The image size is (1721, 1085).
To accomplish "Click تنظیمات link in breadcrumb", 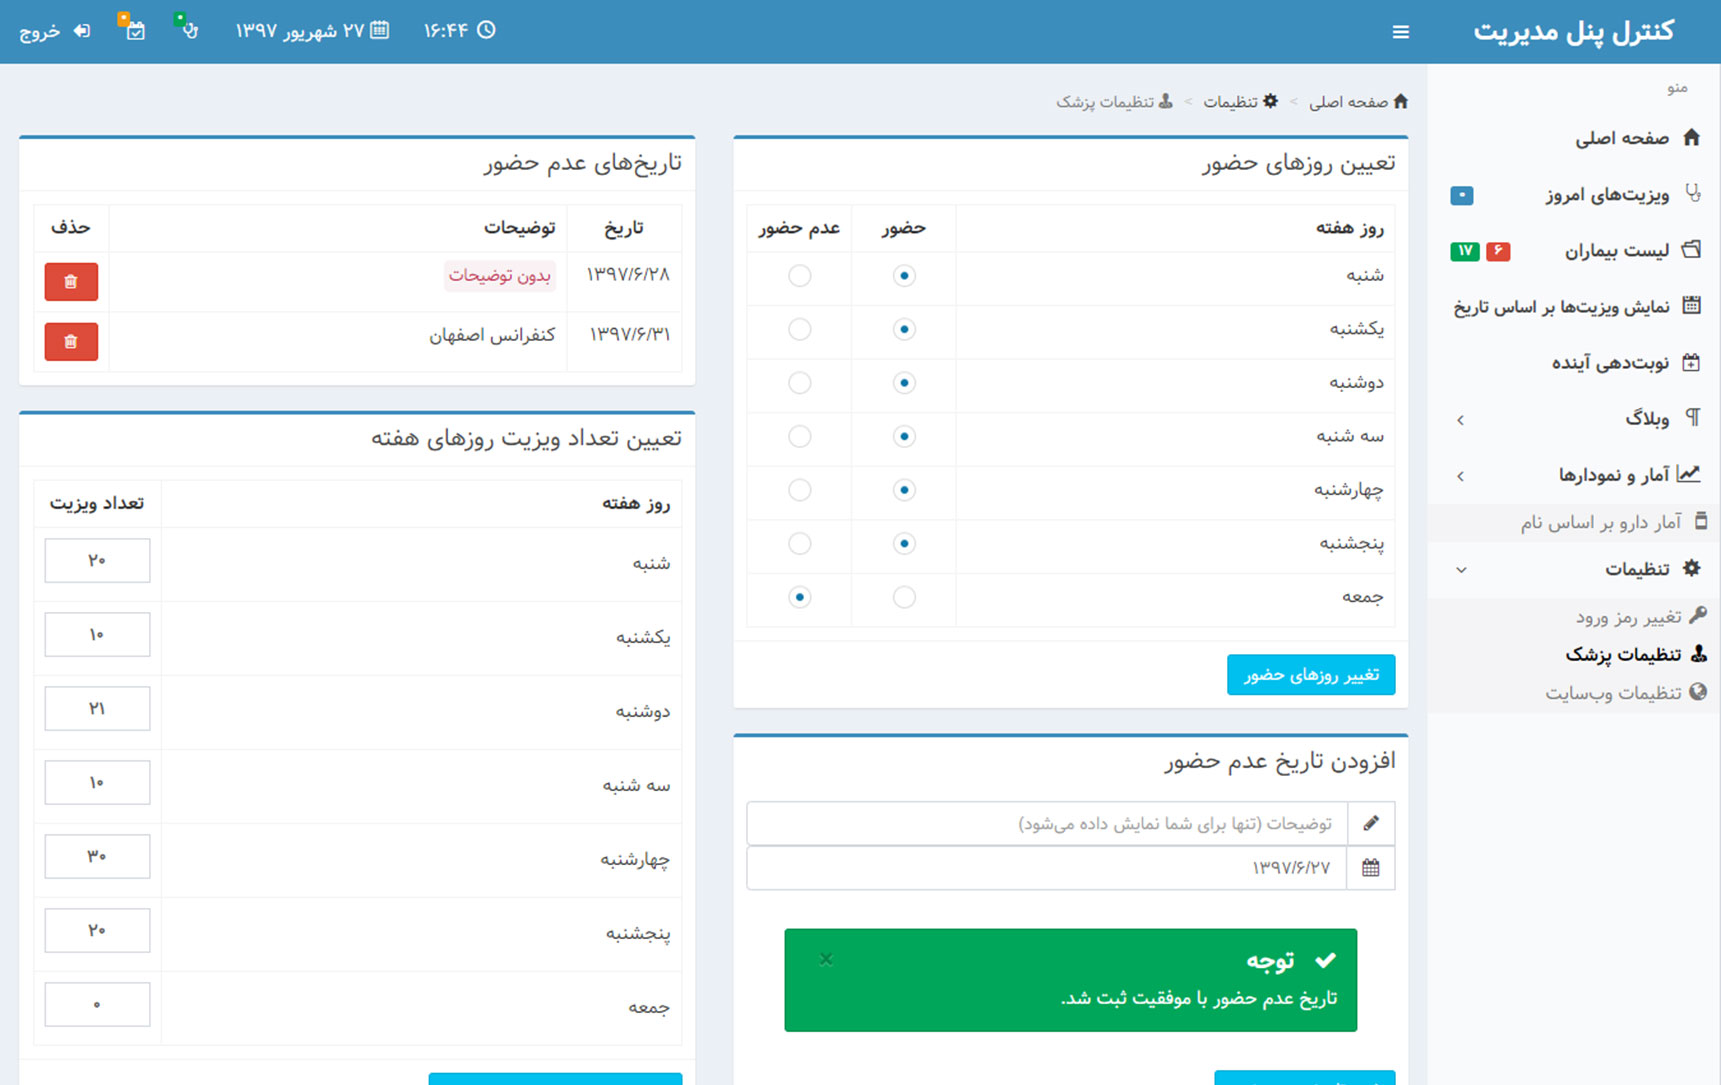I will coord(1230,102).
